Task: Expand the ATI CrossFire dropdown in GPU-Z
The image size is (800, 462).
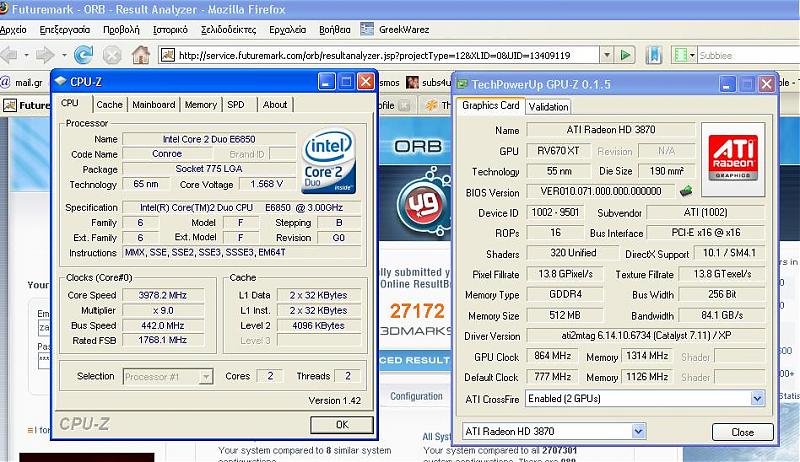Action: click(x=757, y=398)
